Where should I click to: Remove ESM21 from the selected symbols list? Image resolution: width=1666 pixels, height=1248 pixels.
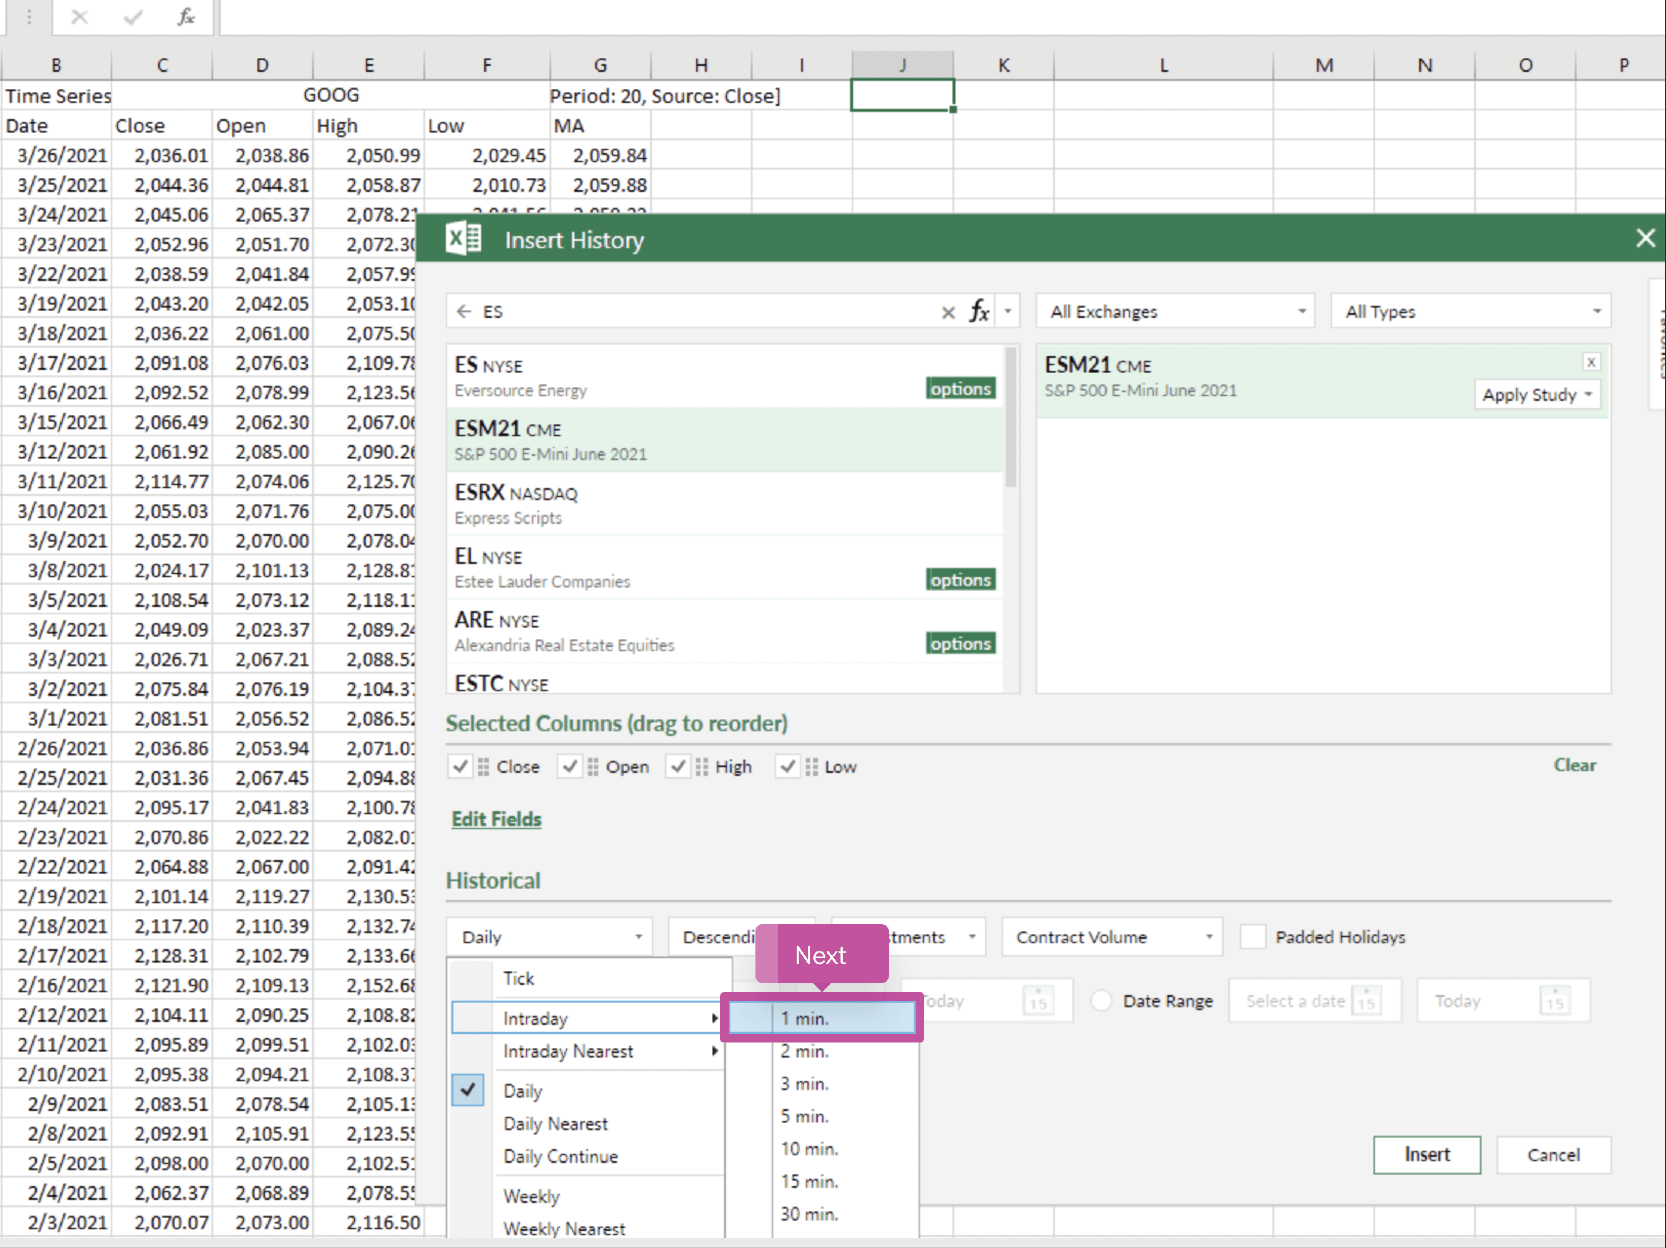coord(1590,362)
